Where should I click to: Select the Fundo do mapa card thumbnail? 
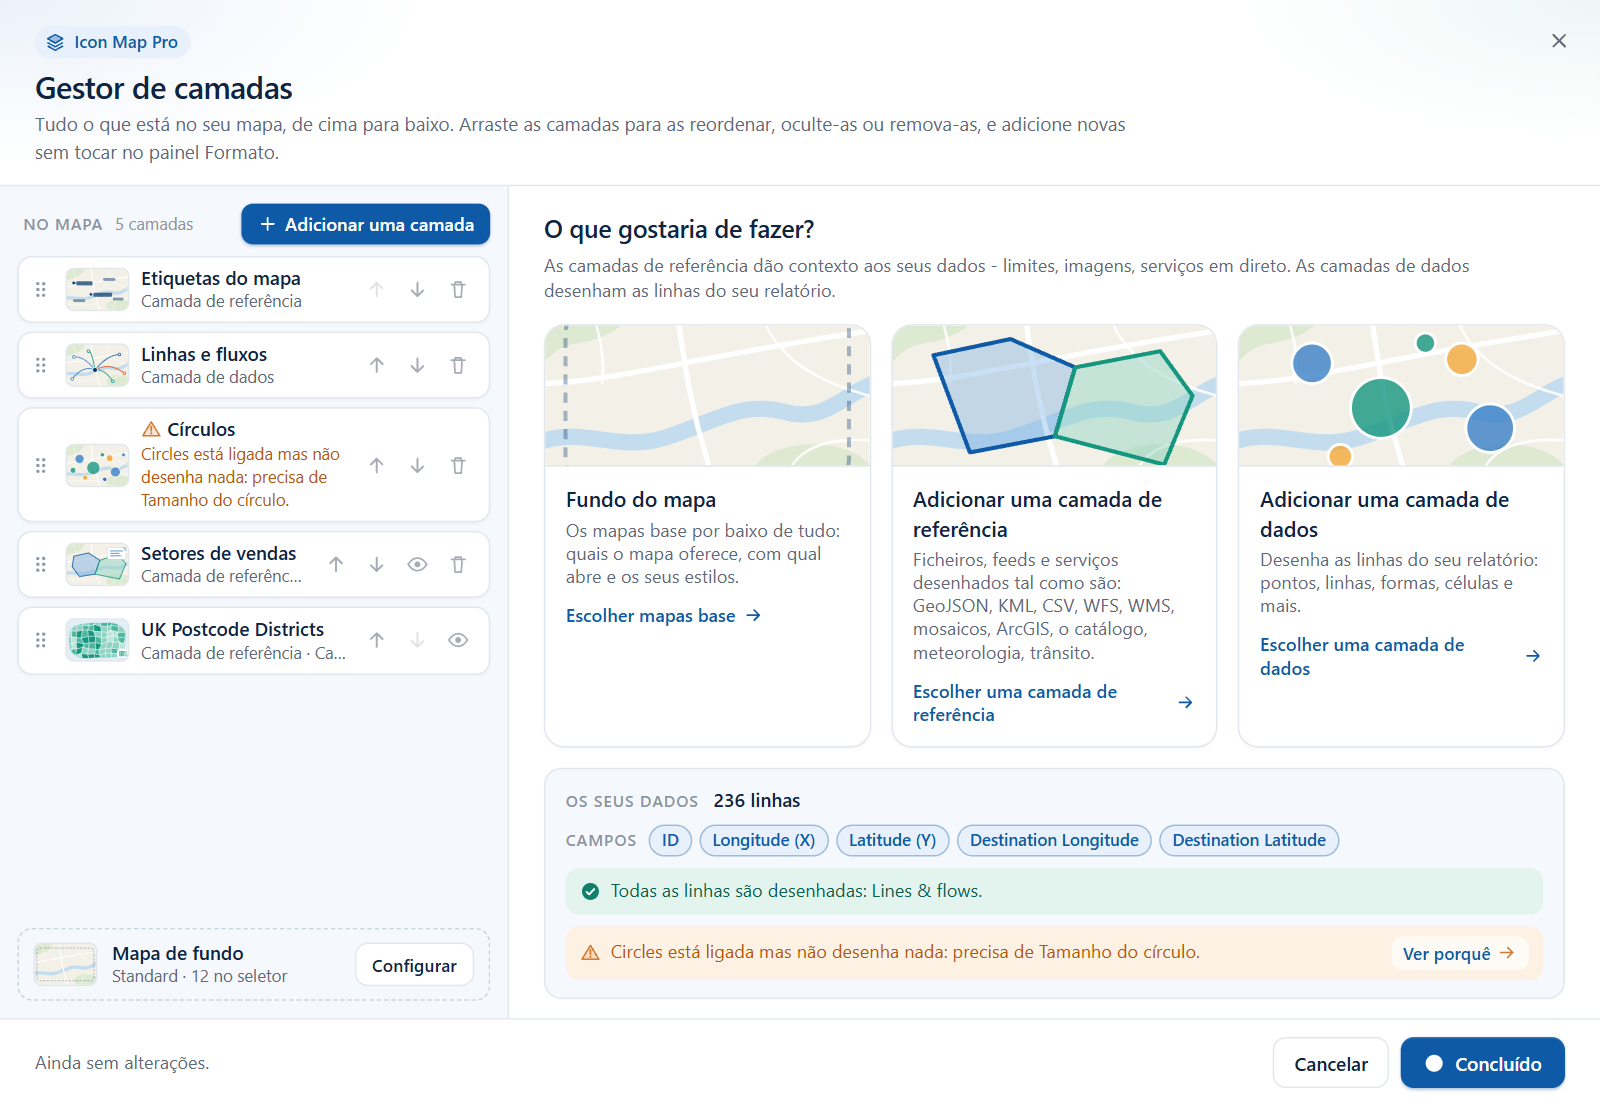(707, 396)
